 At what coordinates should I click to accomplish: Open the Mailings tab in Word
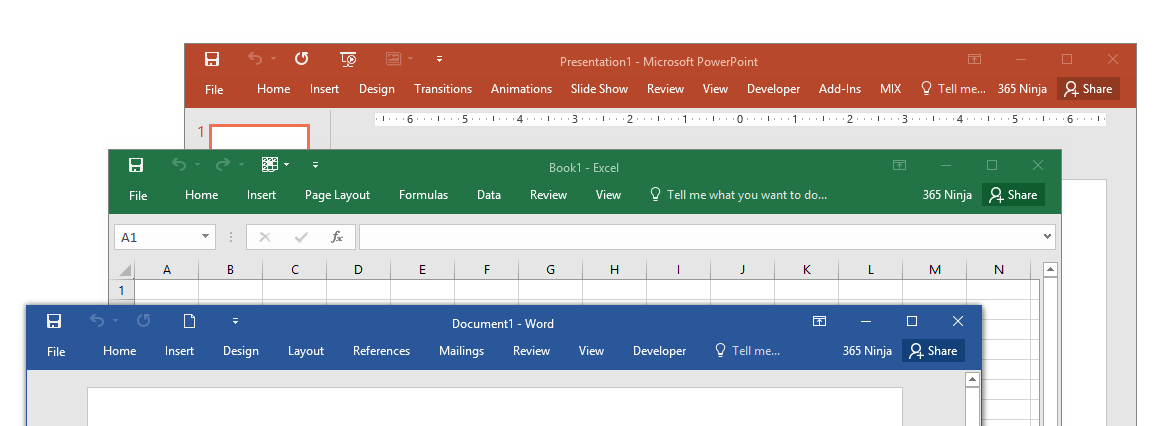point(461,351)
